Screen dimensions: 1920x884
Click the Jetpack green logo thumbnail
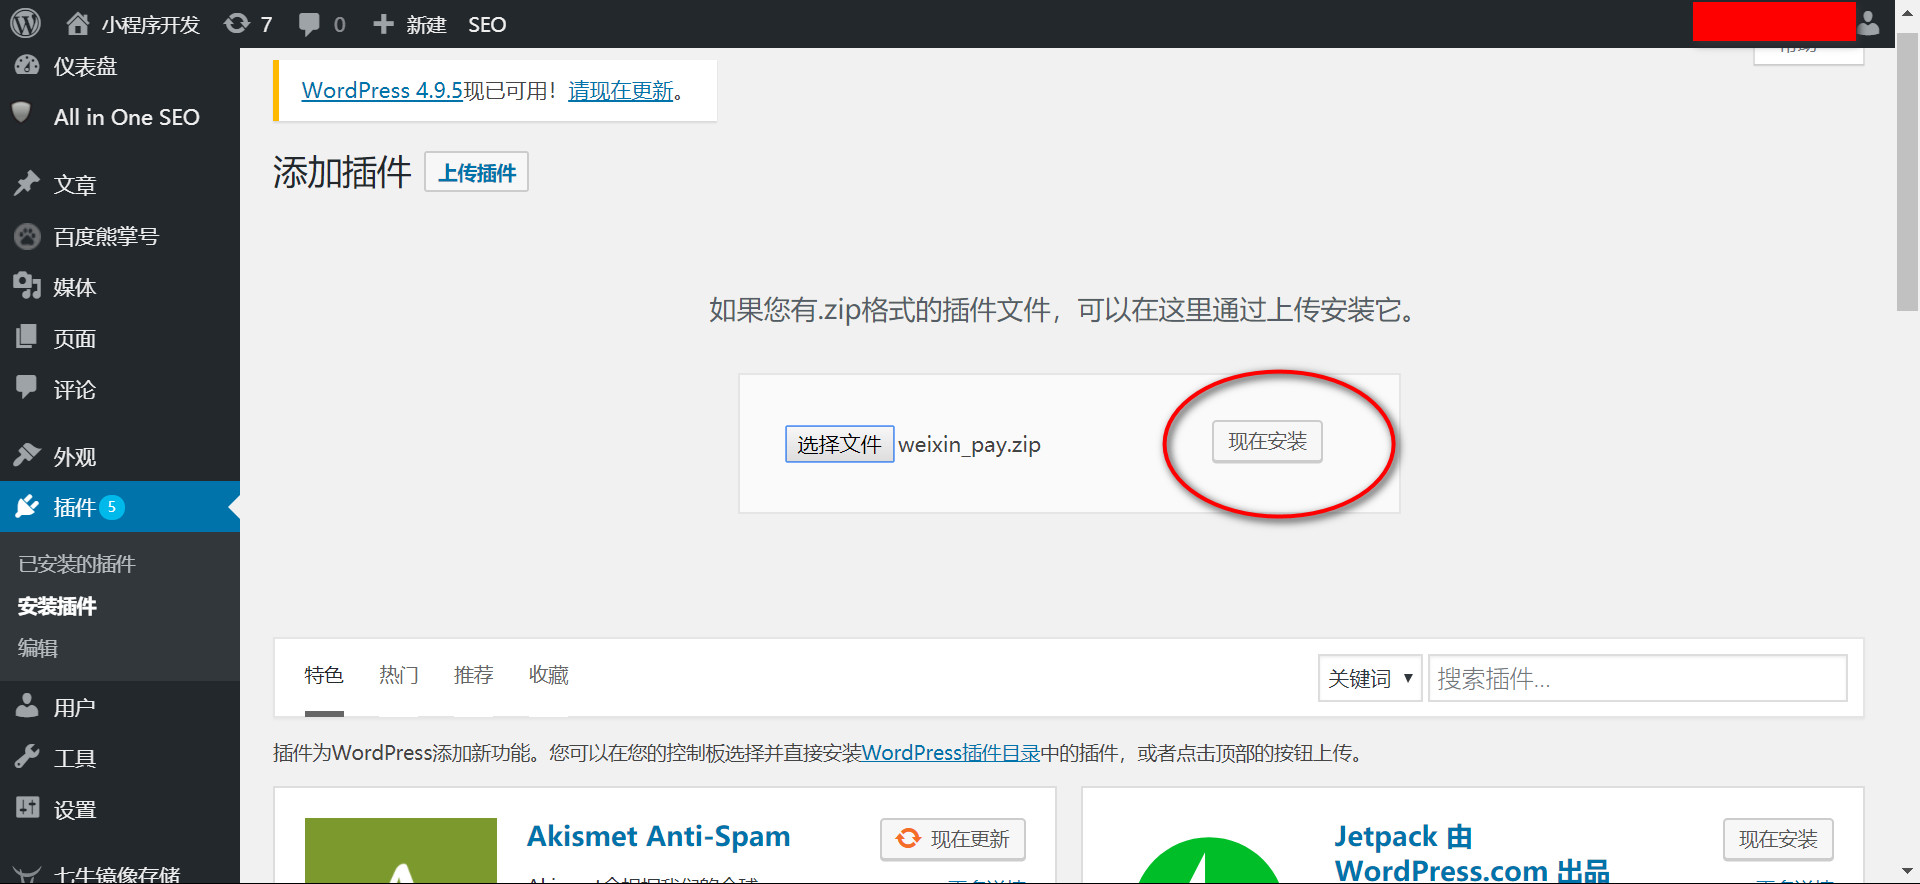coord(1209,860)
